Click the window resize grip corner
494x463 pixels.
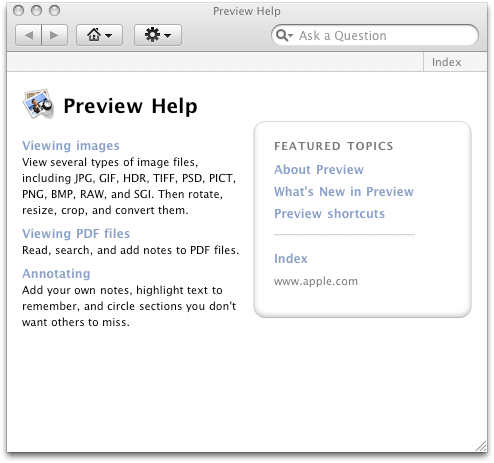[481, 446]
